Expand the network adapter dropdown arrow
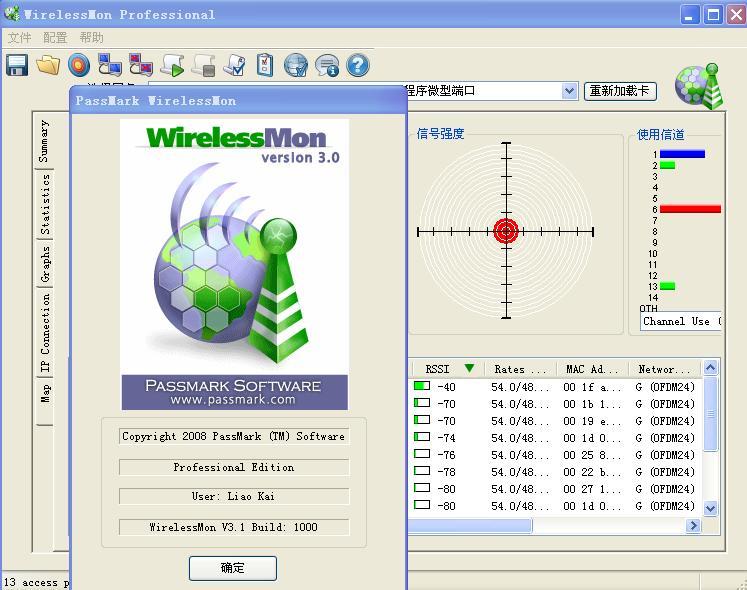The width and height of the screenshot is (747, 590). tap(569, 91)
